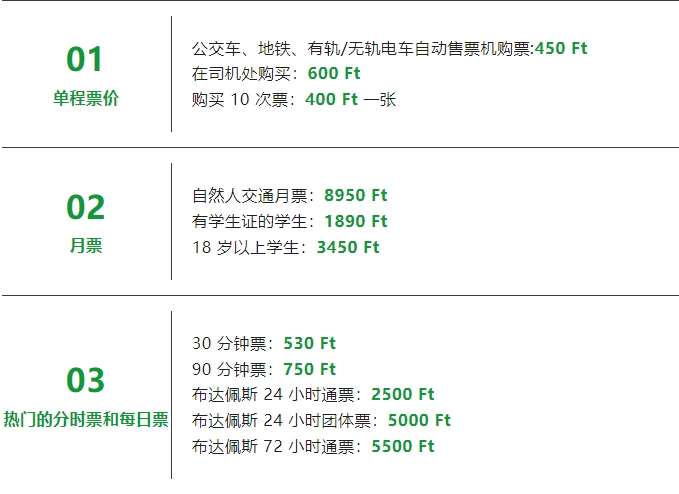Viewport: 679px width, 494px height.
Task: Click the green 01 section number
Action: click(85, 59)
